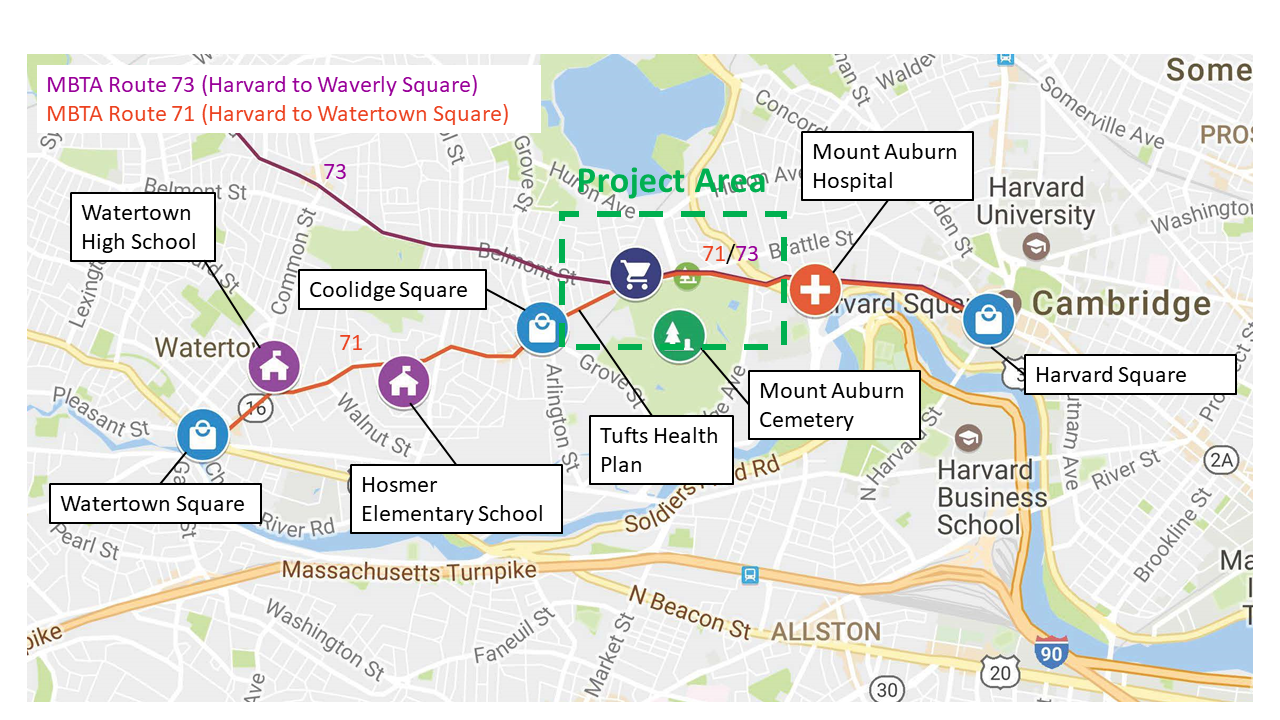Click the Hosmer Elementary School label box
Image resolution: width=1280 pixels, height=720 pixels.
pyautogui.click(x=455, y=499)
